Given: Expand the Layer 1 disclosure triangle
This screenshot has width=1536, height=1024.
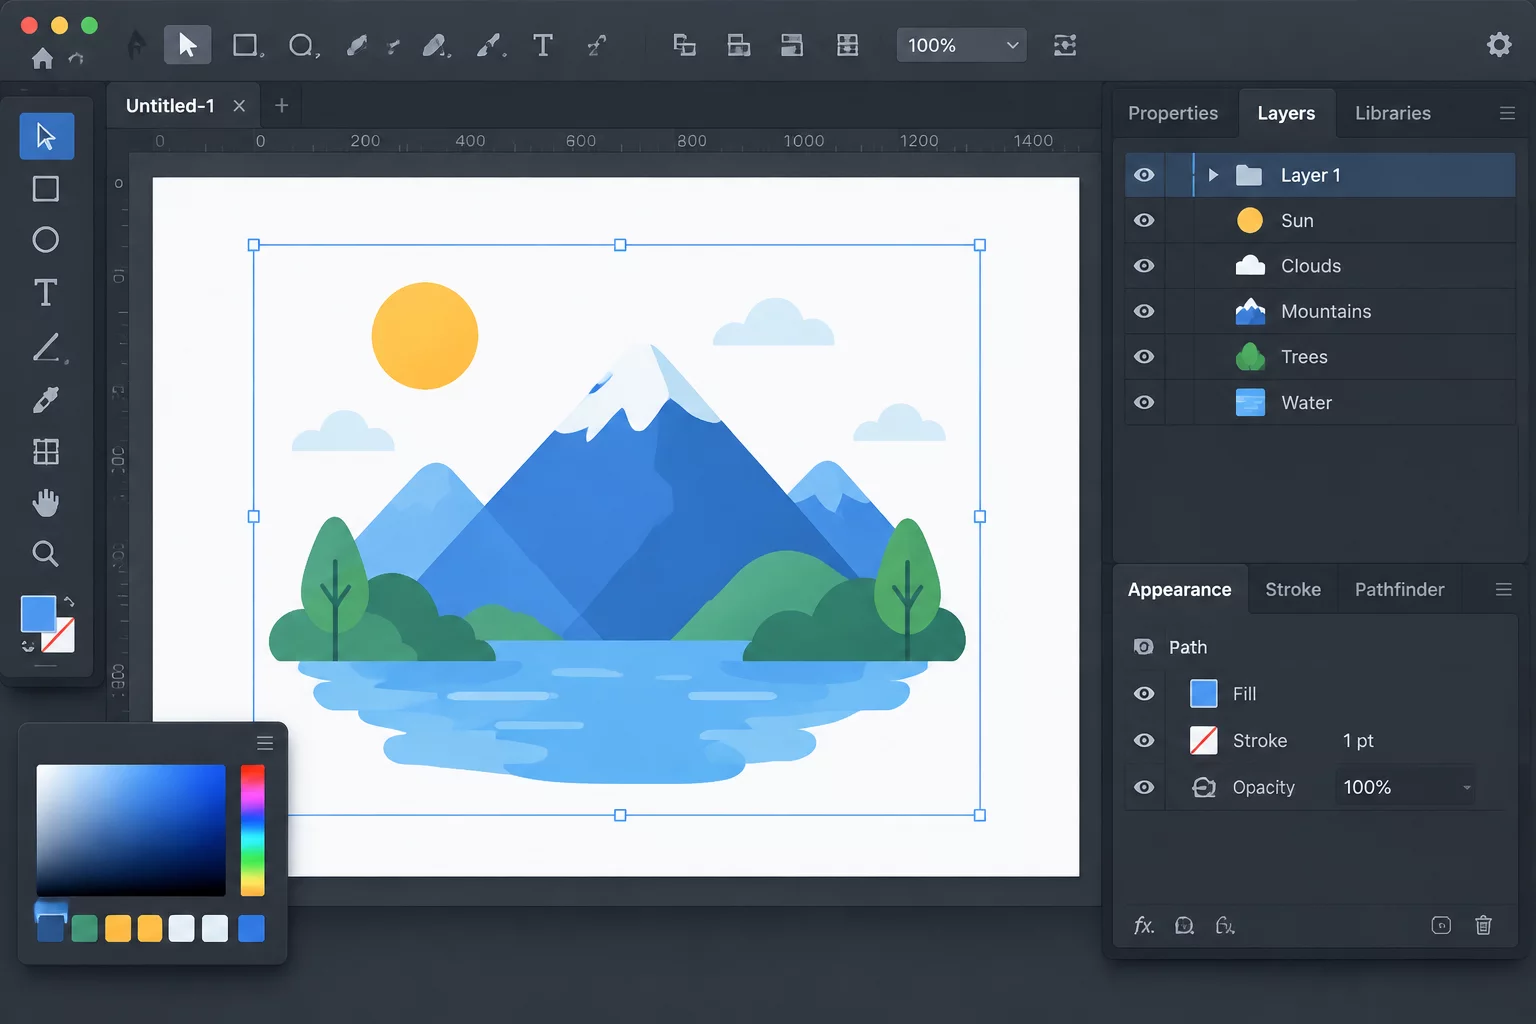Looking at the screenshot, I should point(1213,175).
